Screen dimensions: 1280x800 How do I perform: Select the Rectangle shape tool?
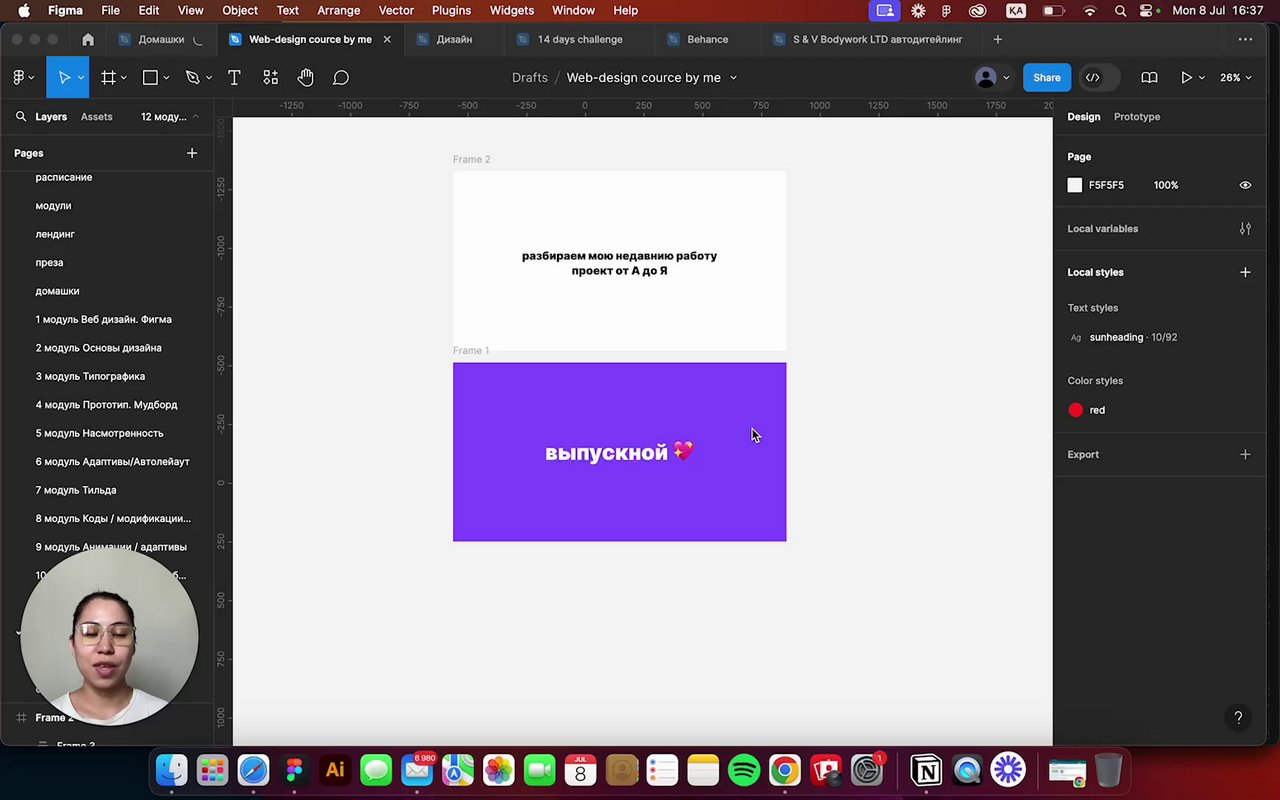150,77
